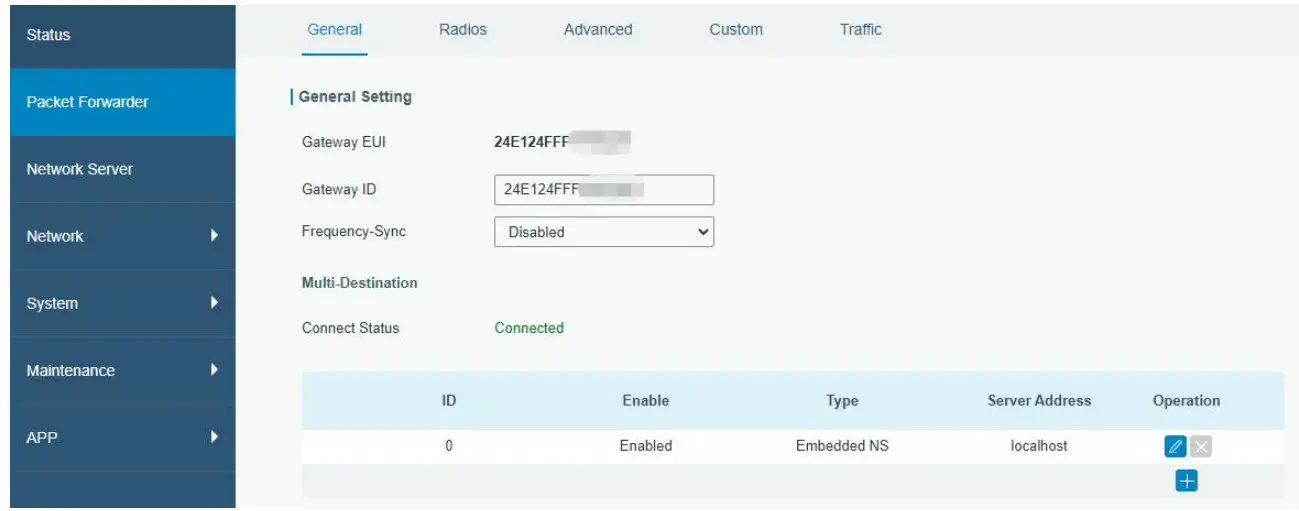Image resolution: width=1299 pixels, height=511 pixels.
Task: Click the Operation column header
Action: coord(1186,401)
